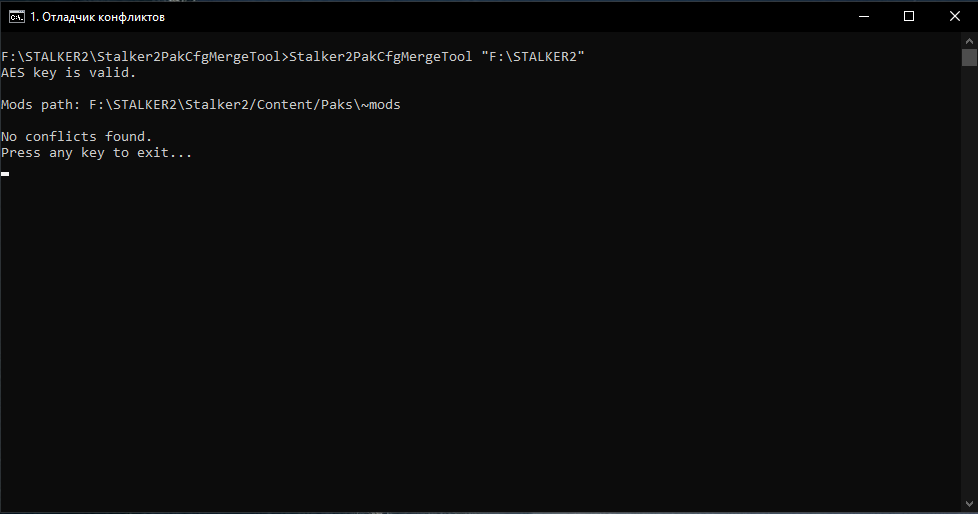Click the F:\STALKER2\Stalker2PakCfgMergeTool> prompt path
Screen dimensions: 978x514
[x=145, y=57]
